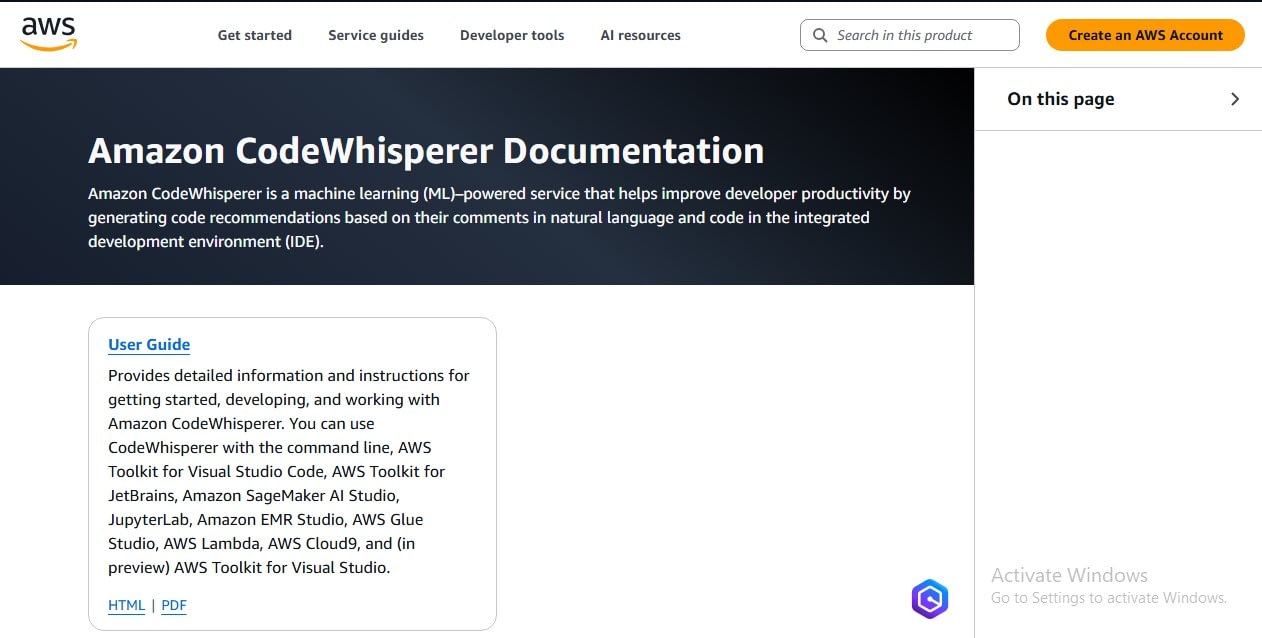Click the Amazon CodeWhisperer Documentation title
Image resolution: width=1262 pixels, height=638 pixels.
pos(426,151)
